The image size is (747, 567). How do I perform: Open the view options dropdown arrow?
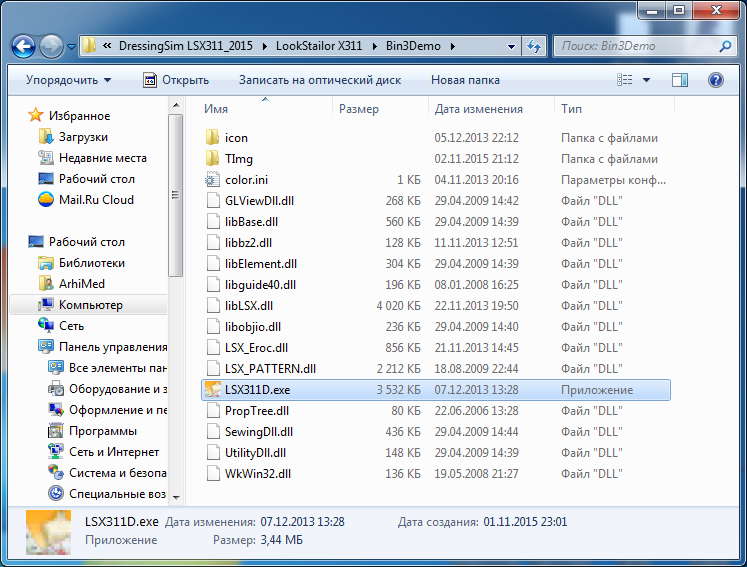pyautogui.click(x=646, y=80)
